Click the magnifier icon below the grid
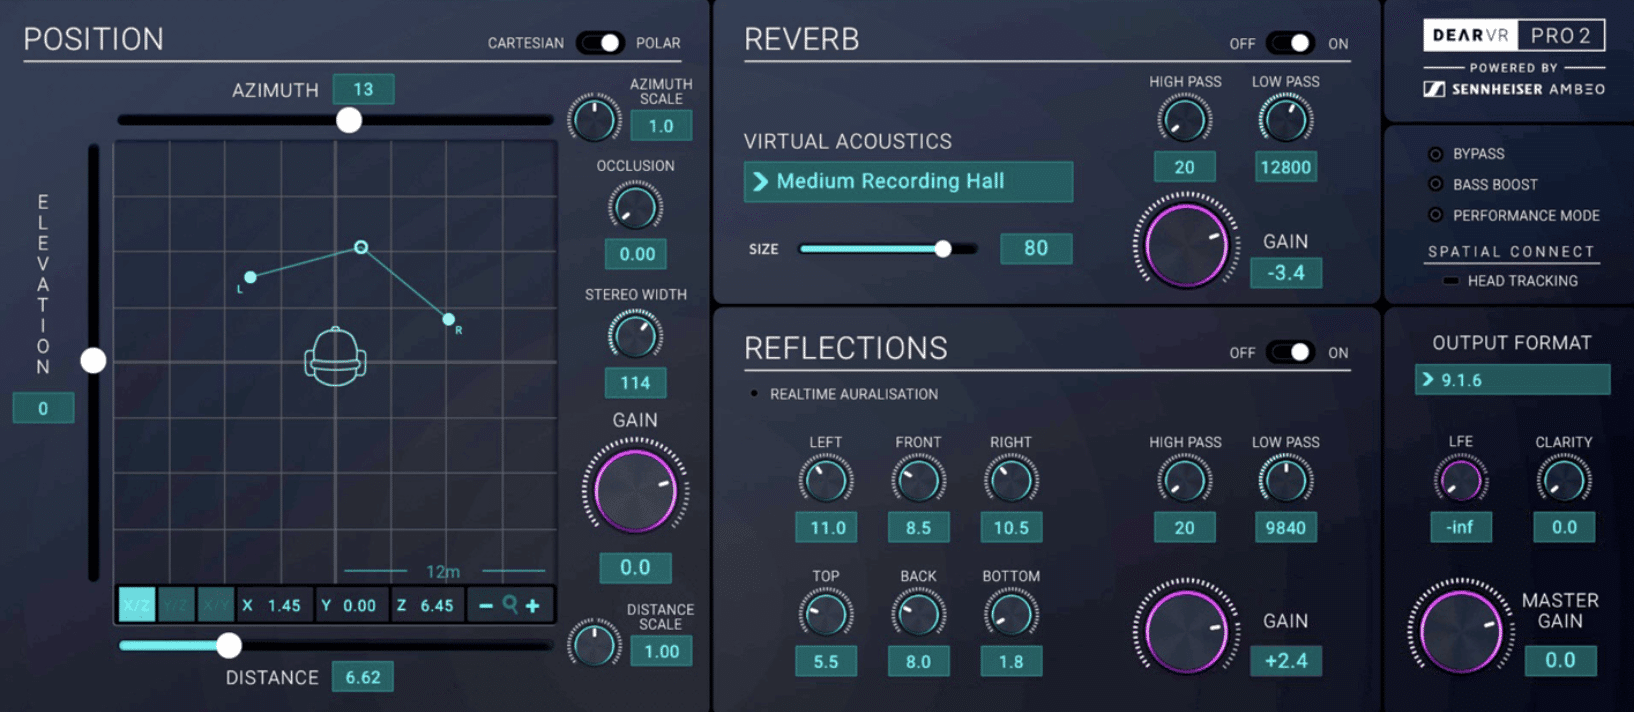Viewport: 1634px width, 712px height. [x=510, y=604]
